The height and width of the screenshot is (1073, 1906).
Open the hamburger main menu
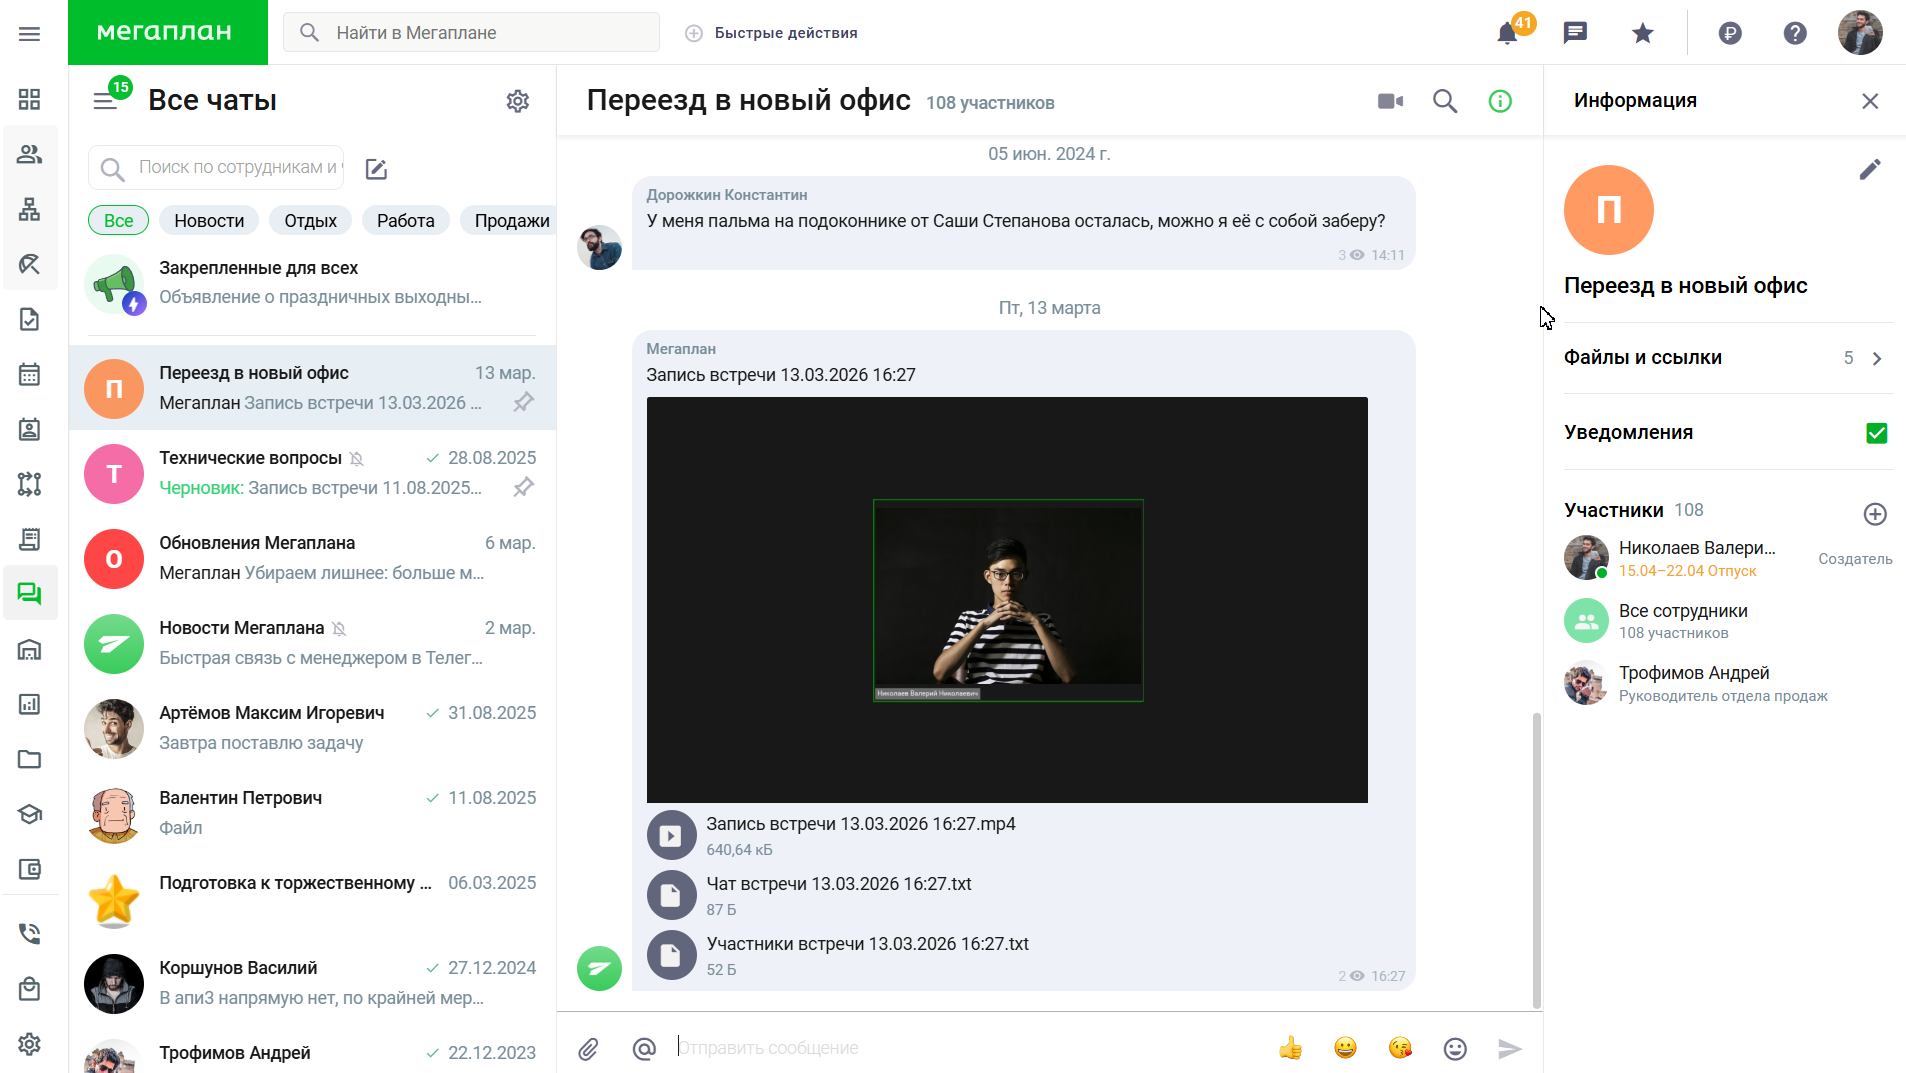(x=30, y=33)
